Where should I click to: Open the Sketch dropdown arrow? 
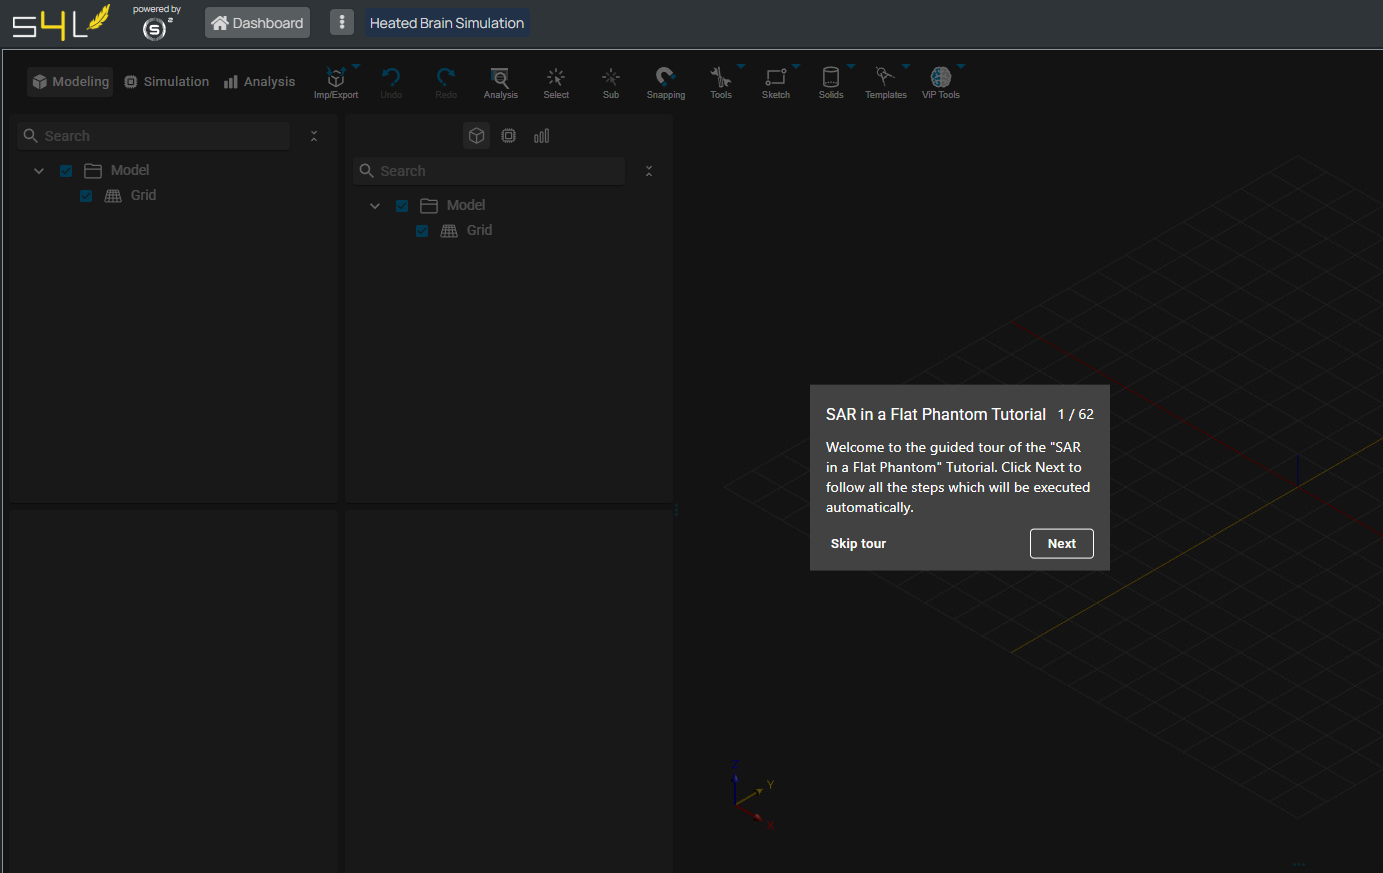[796, 67]
